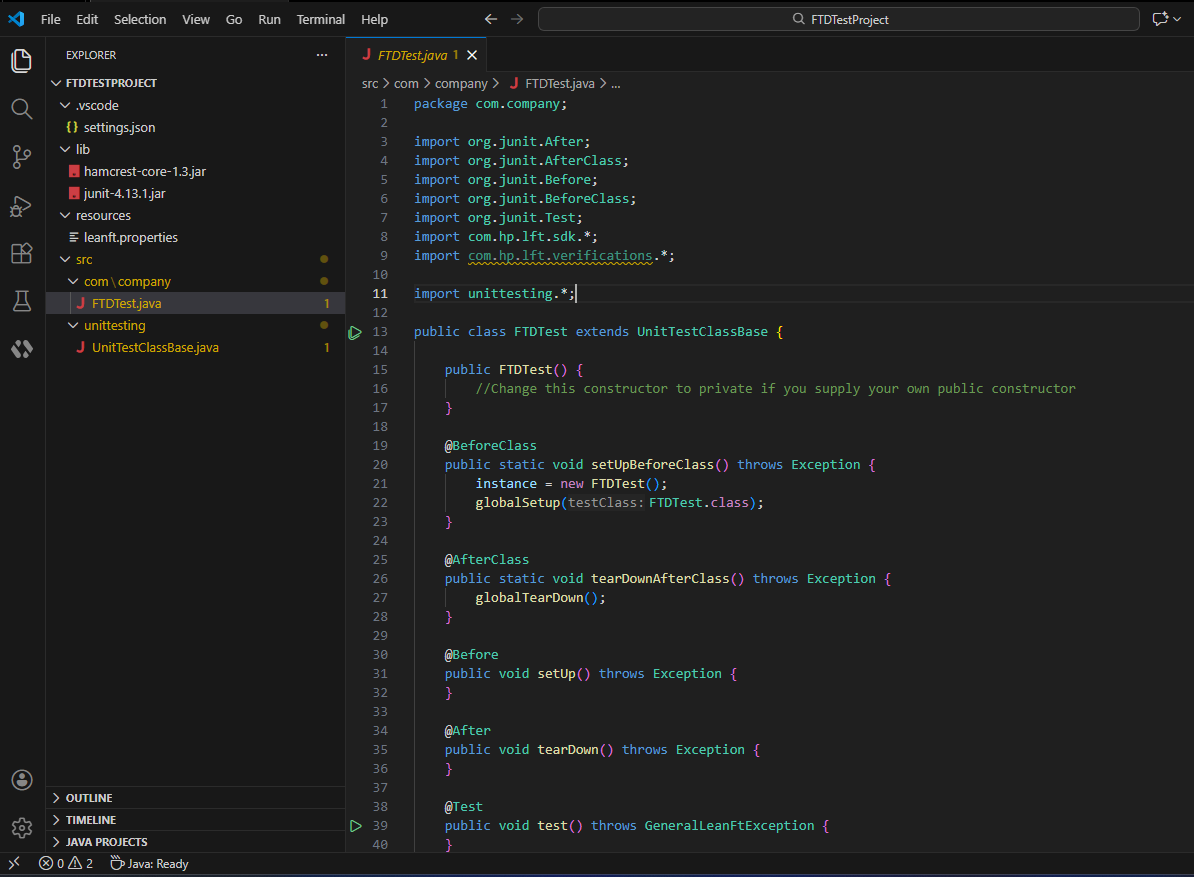Expand the JAVA PROJECTS section
This screenshot has height=877, width=1194.
pos(106,842)
